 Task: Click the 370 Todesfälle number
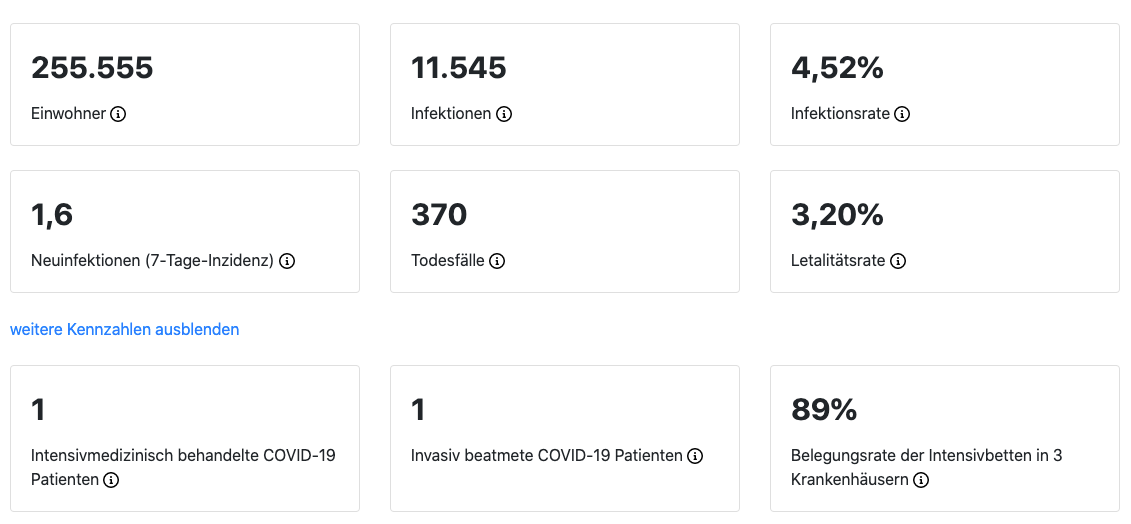[x=439, y=215]
